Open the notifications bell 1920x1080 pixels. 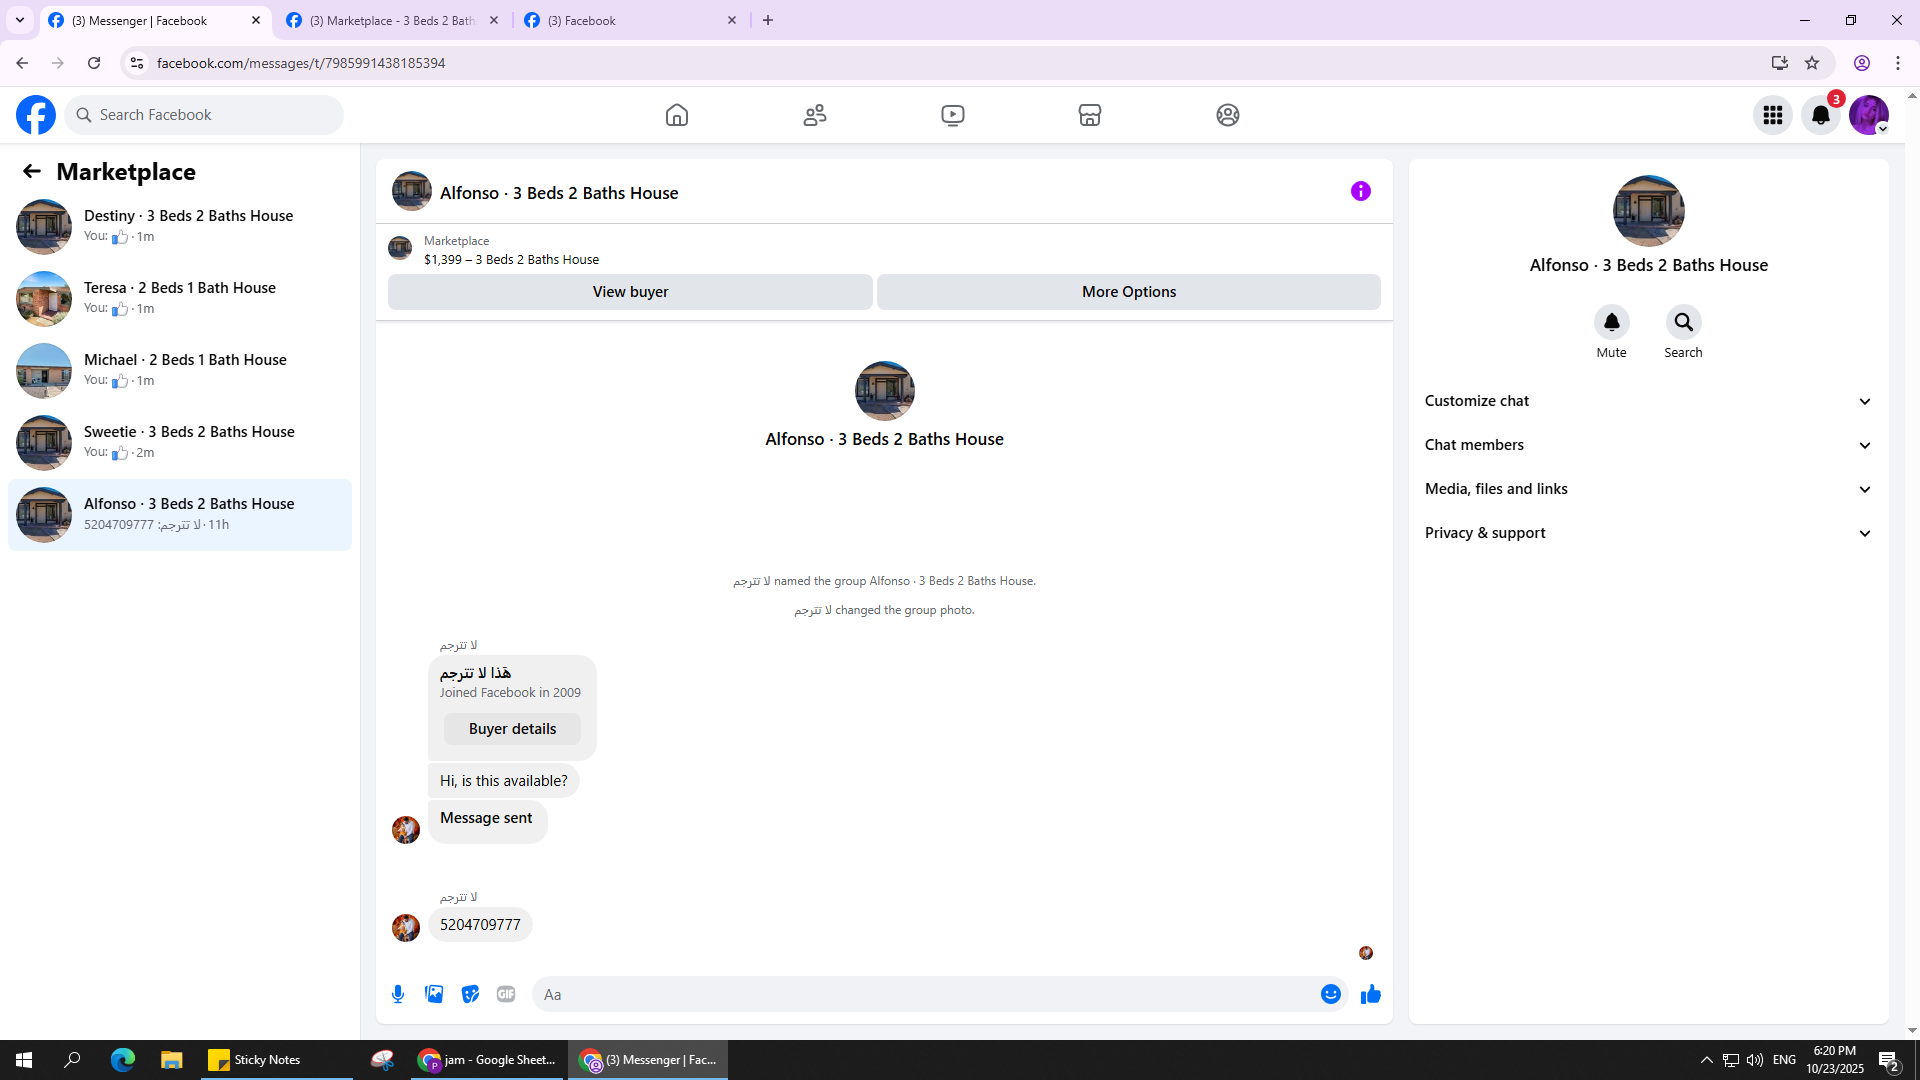1820,115
